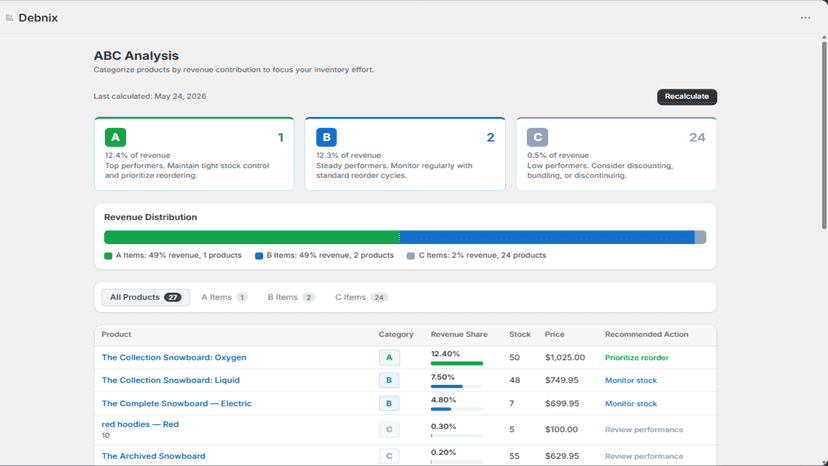Click the vertical page scrollbar
Screen dimensions: 828x466
click(824, 135)
